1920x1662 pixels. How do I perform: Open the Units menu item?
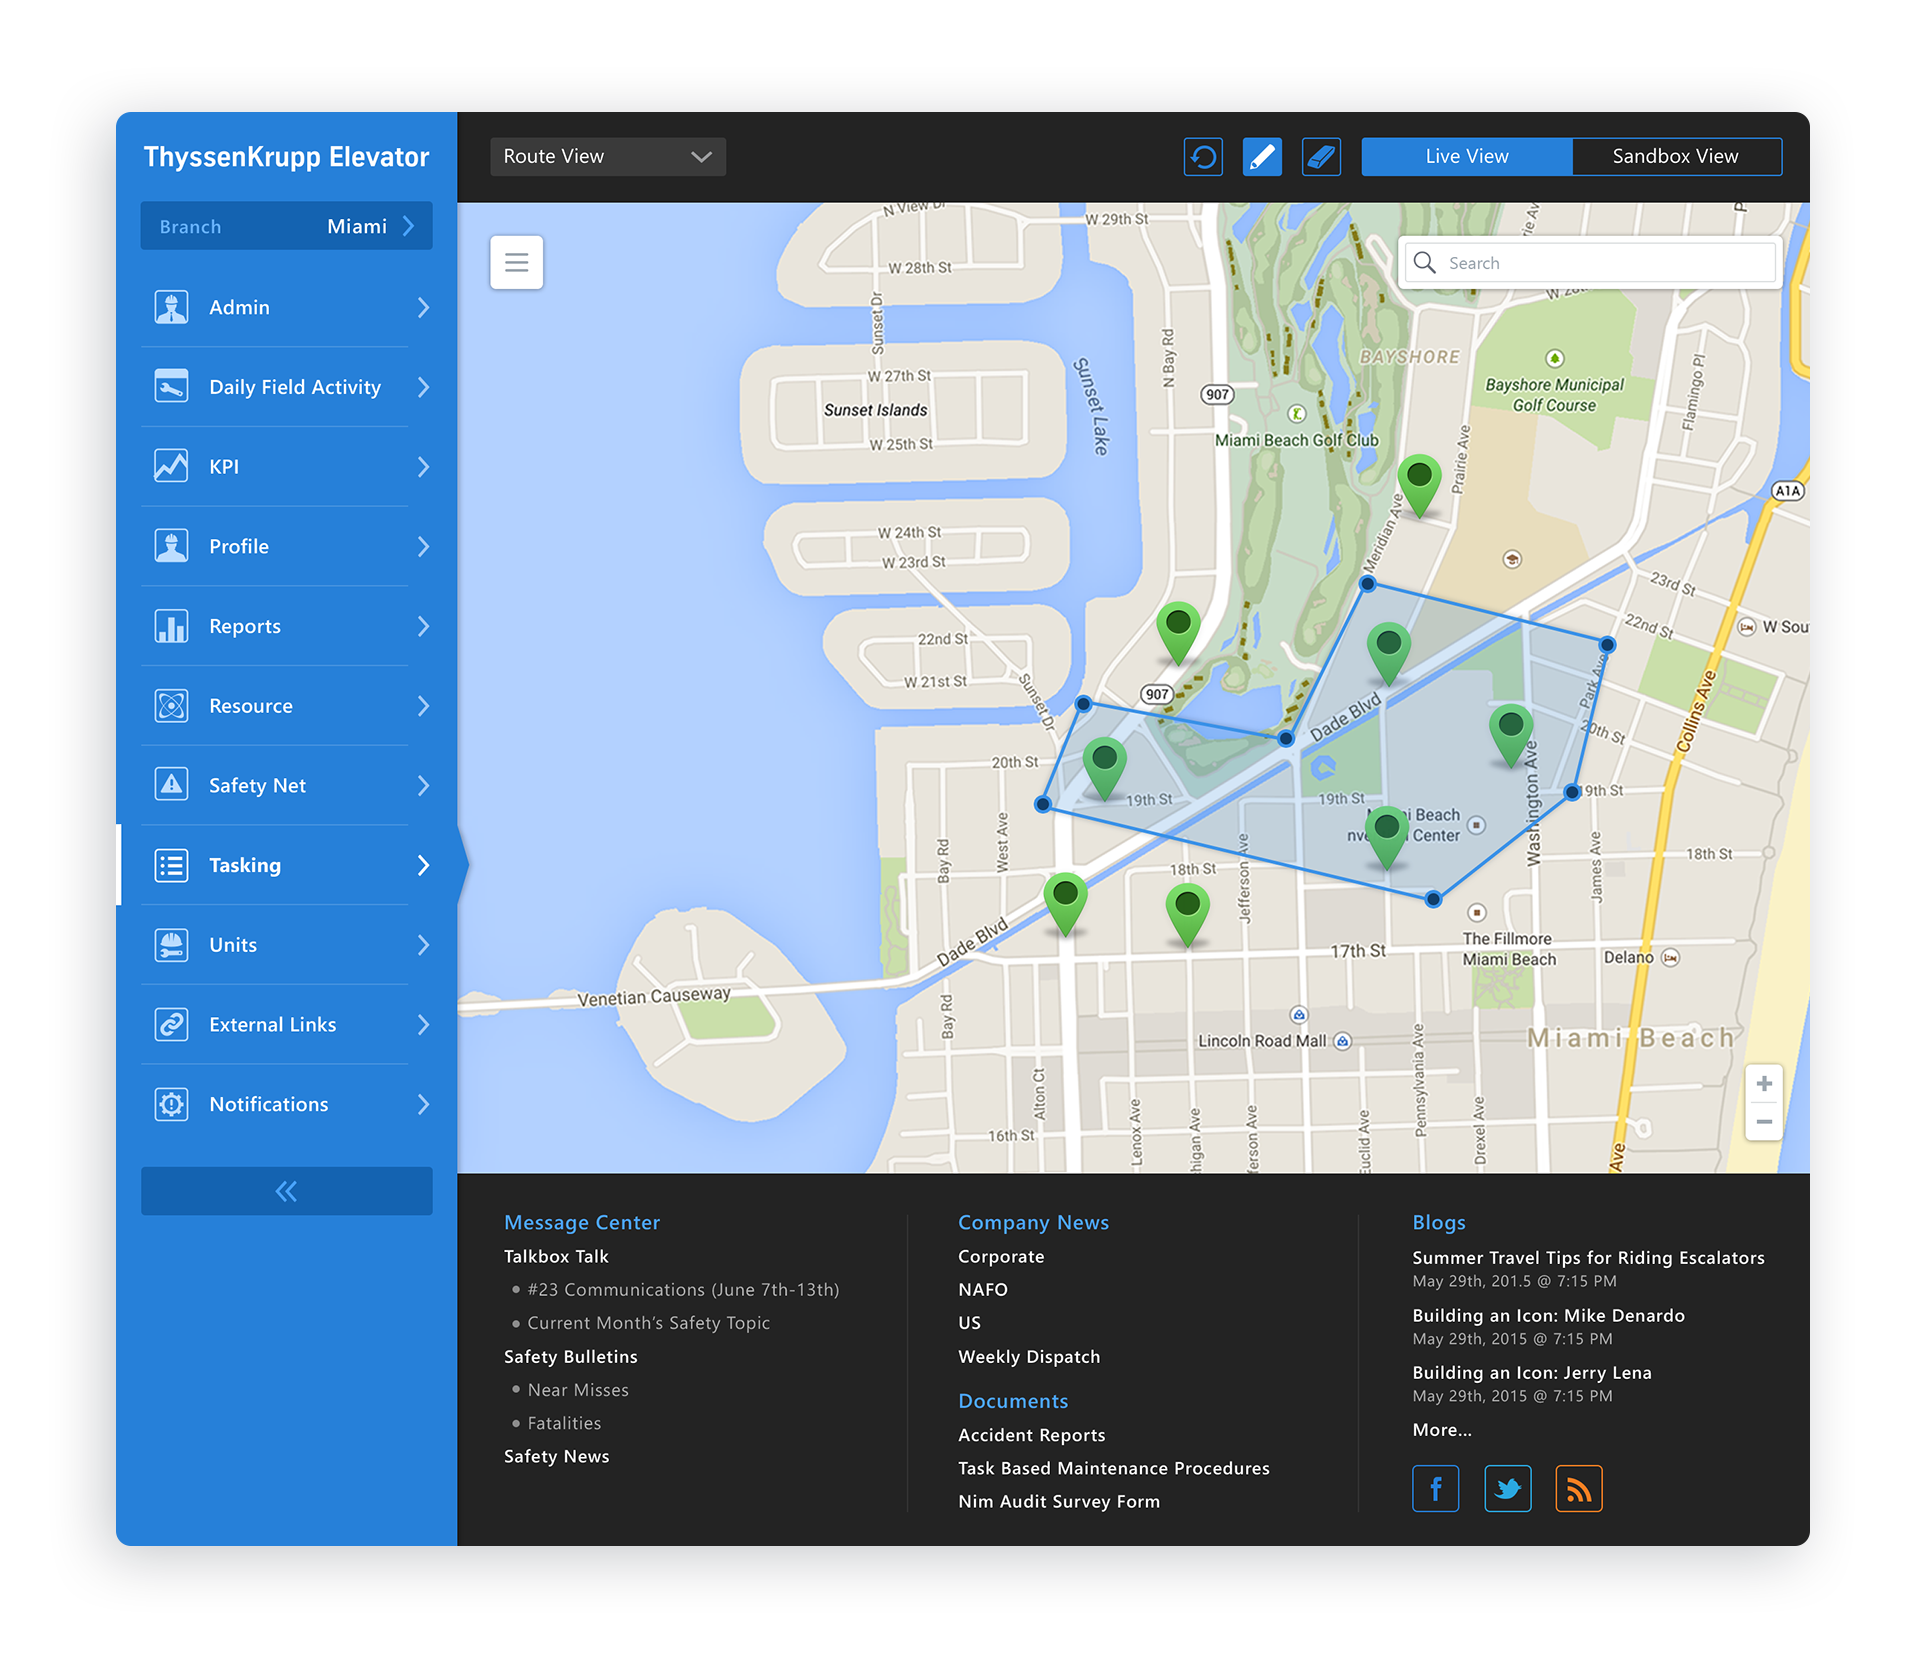pyautogui.click(x=287, y=945)
